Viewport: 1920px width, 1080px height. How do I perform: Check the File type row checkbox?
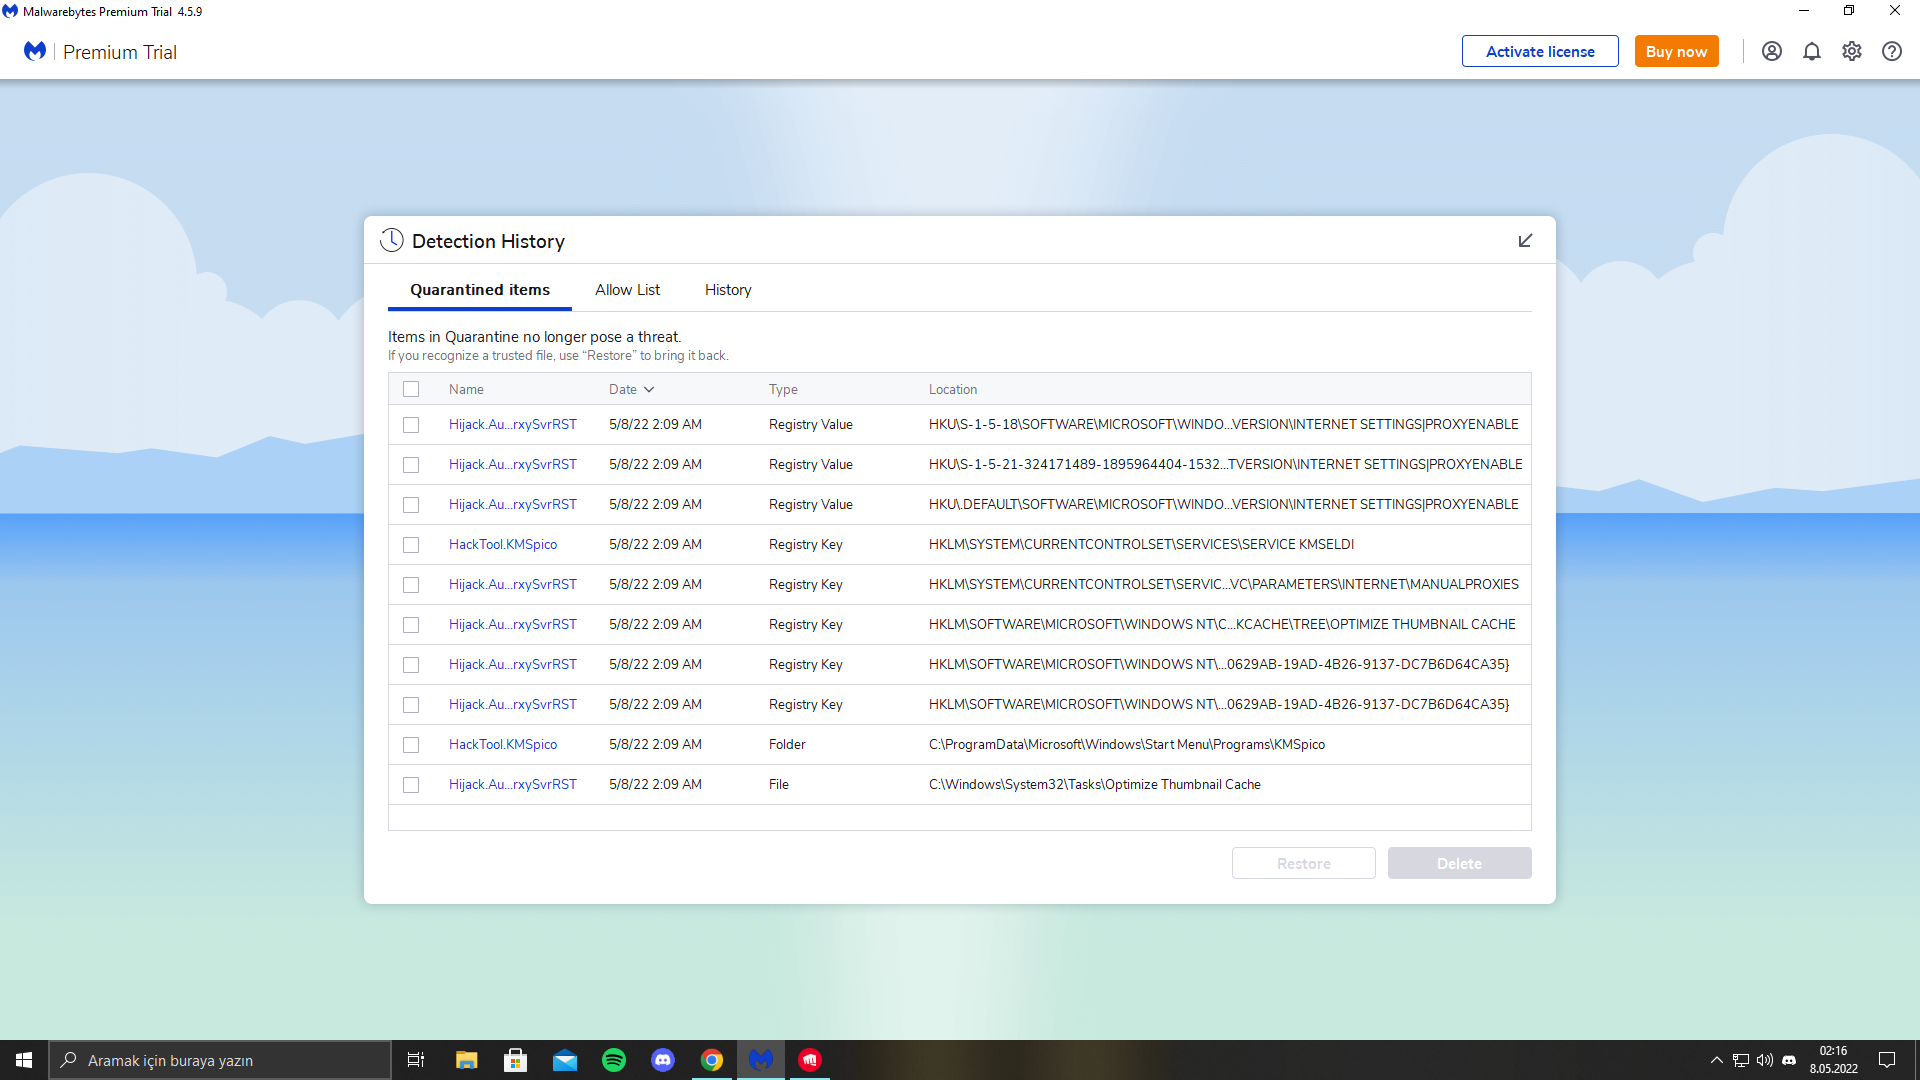coord(411,785)
